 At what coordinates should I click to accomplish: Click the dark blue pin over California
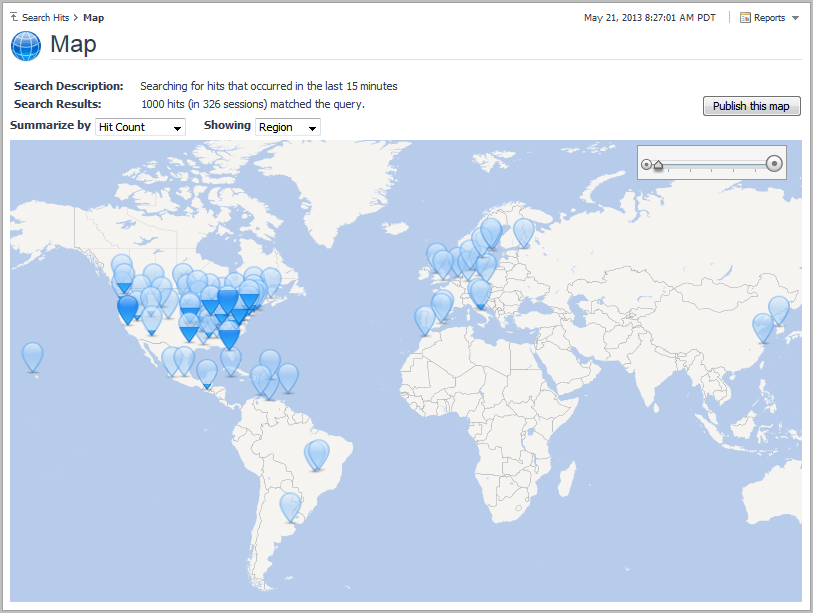128,309
